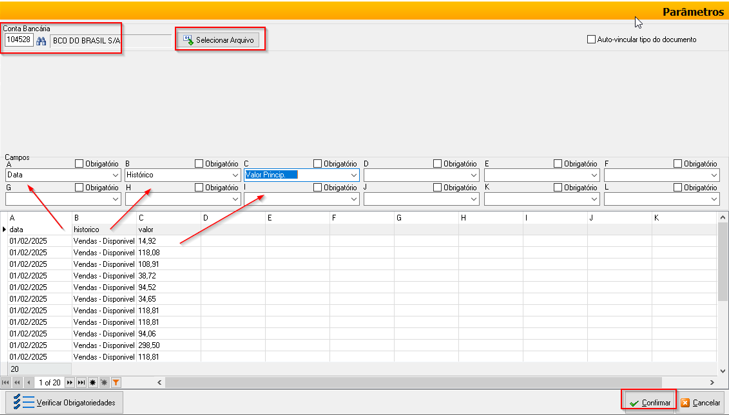Screen dimensions: 729x415
Task: Click the Conta Bancária code input field
Action: 18,41
